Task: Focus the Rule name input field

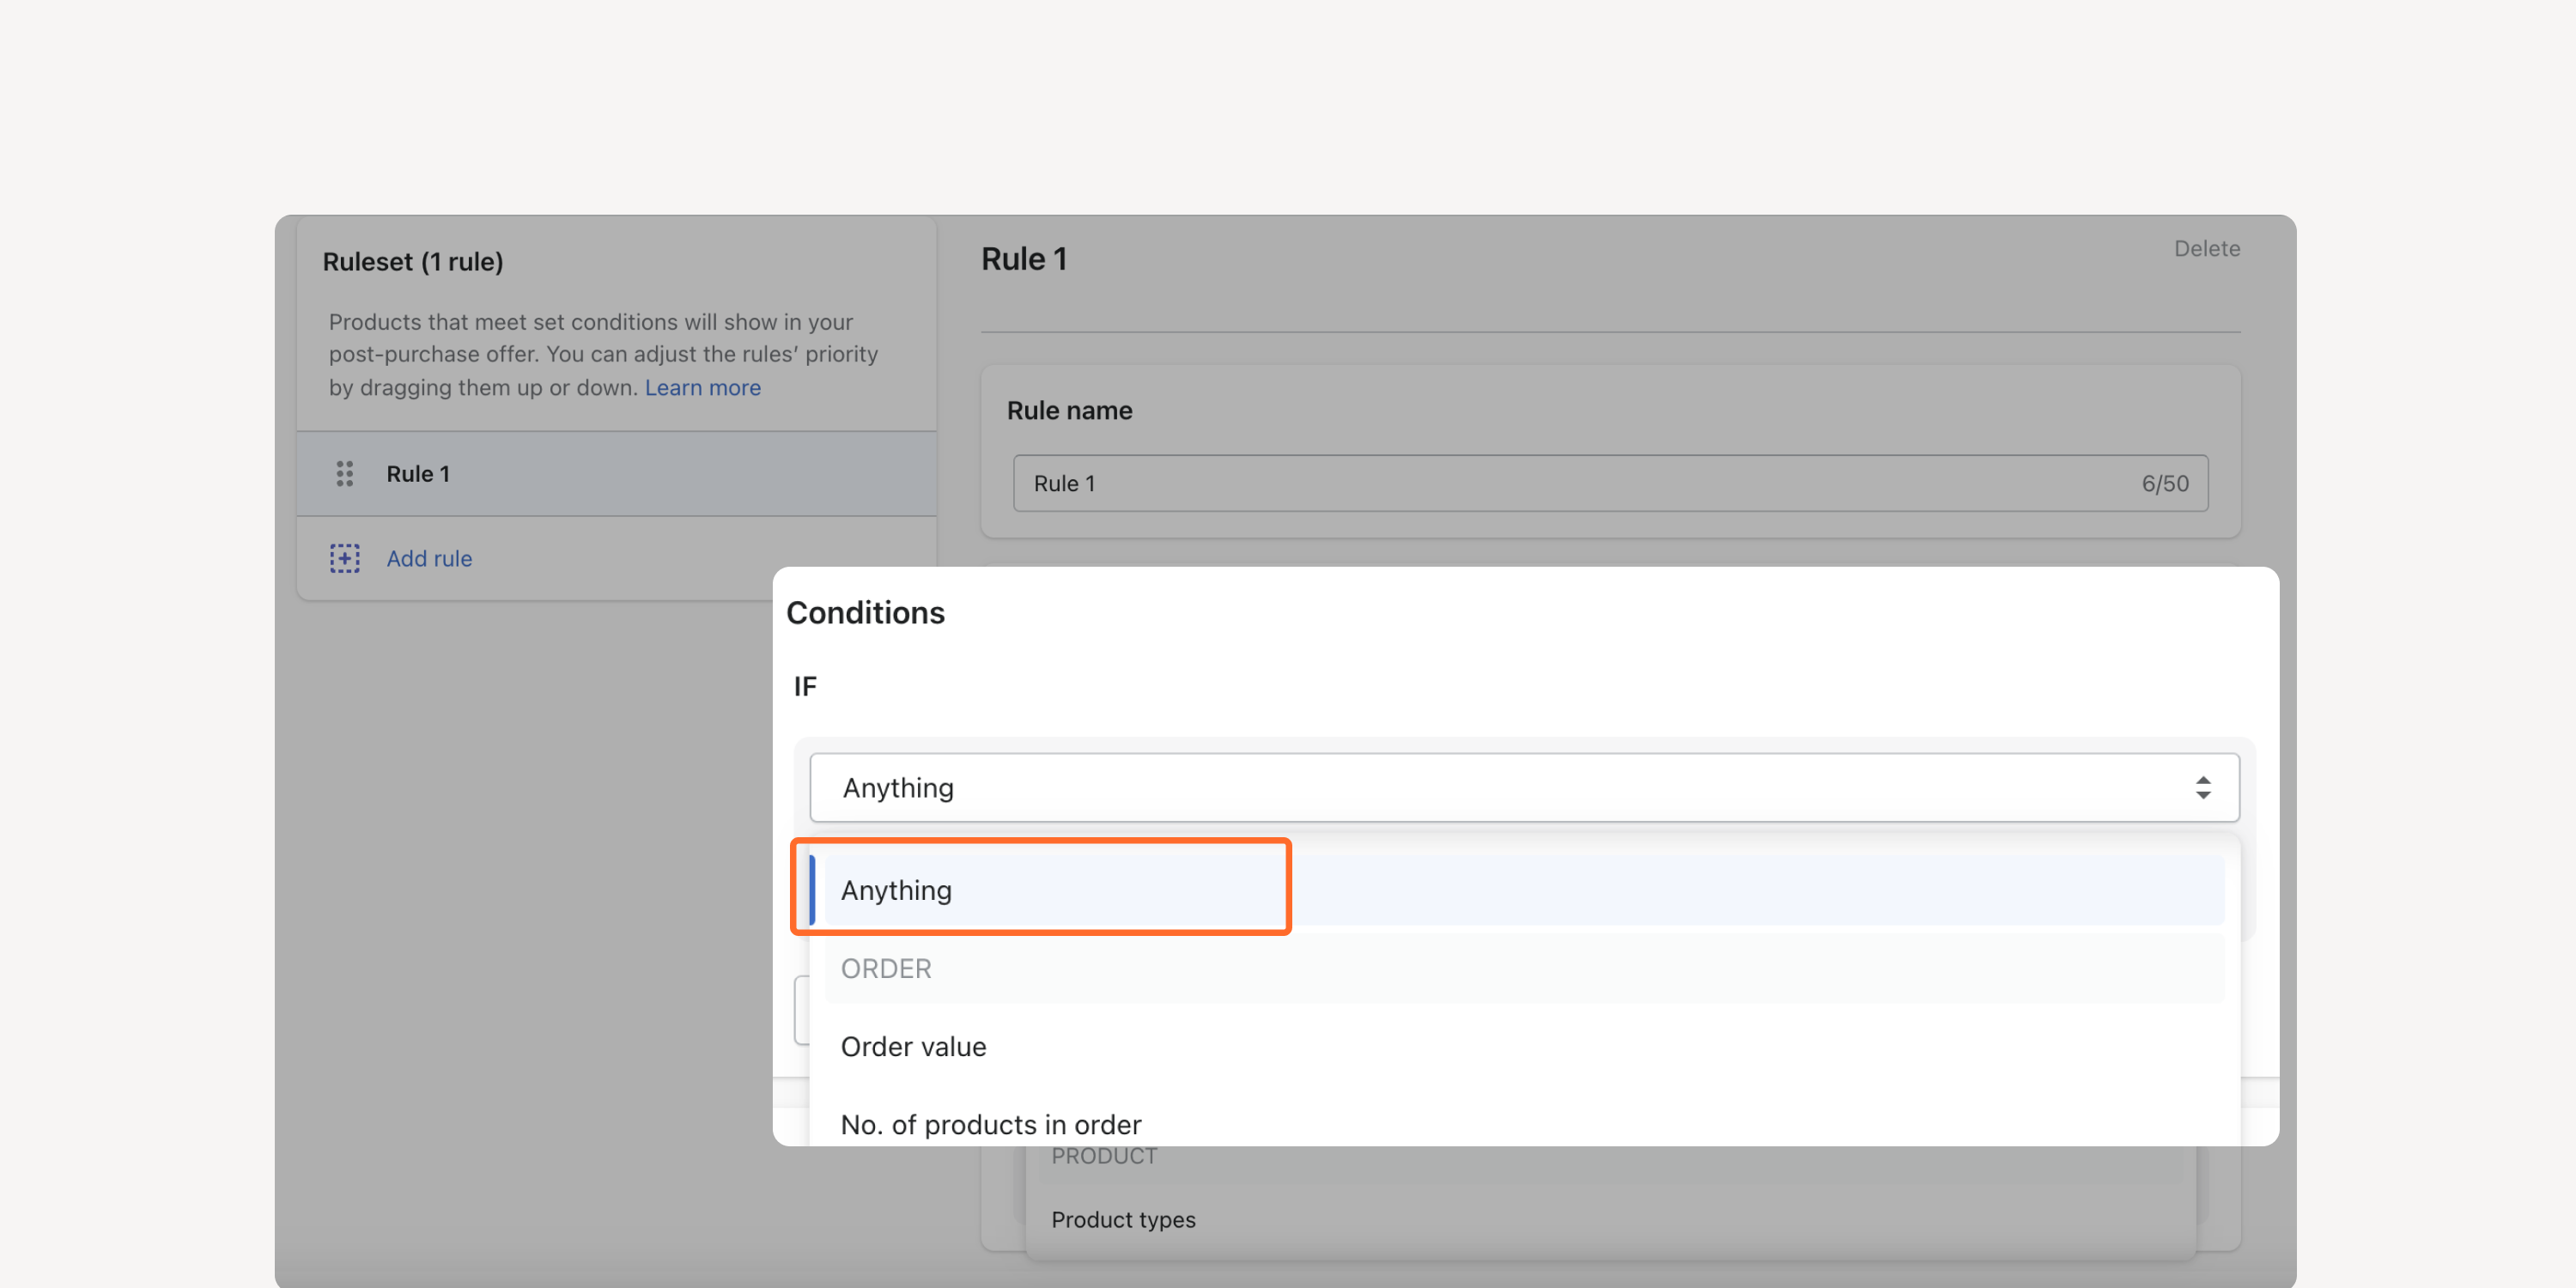Action: click(1610, 483)
